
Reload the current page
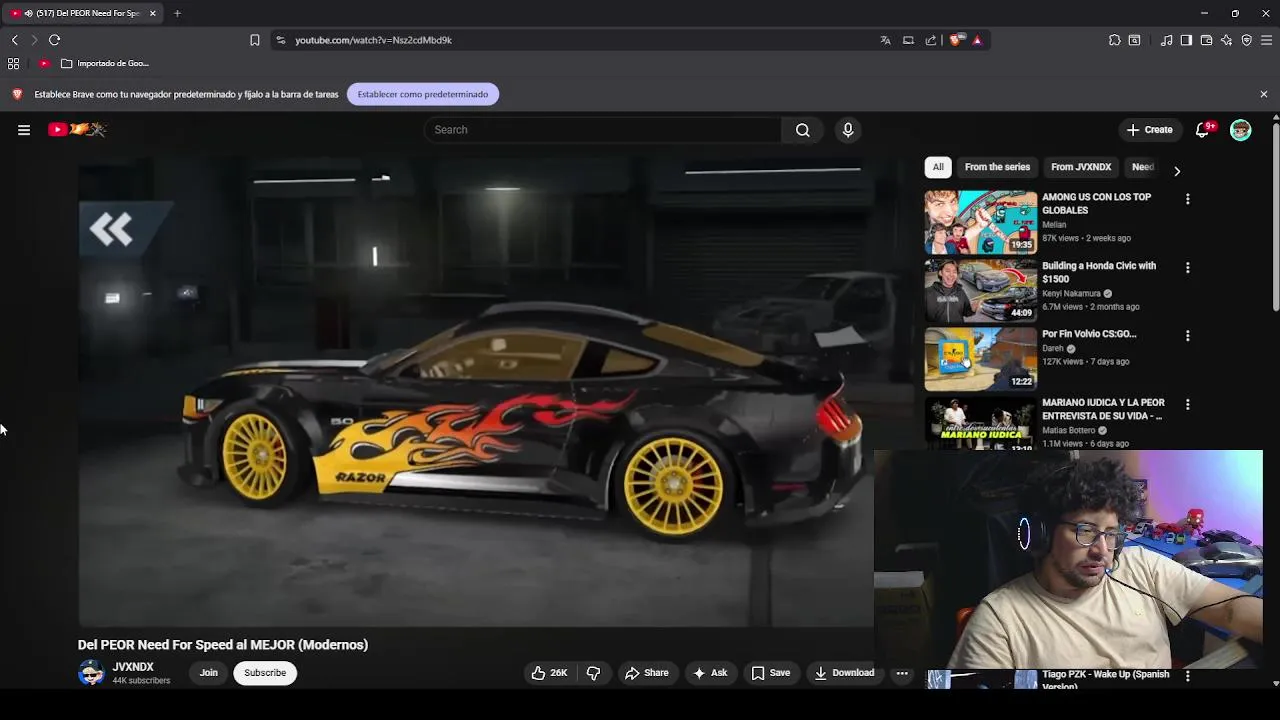click(55, 40)
